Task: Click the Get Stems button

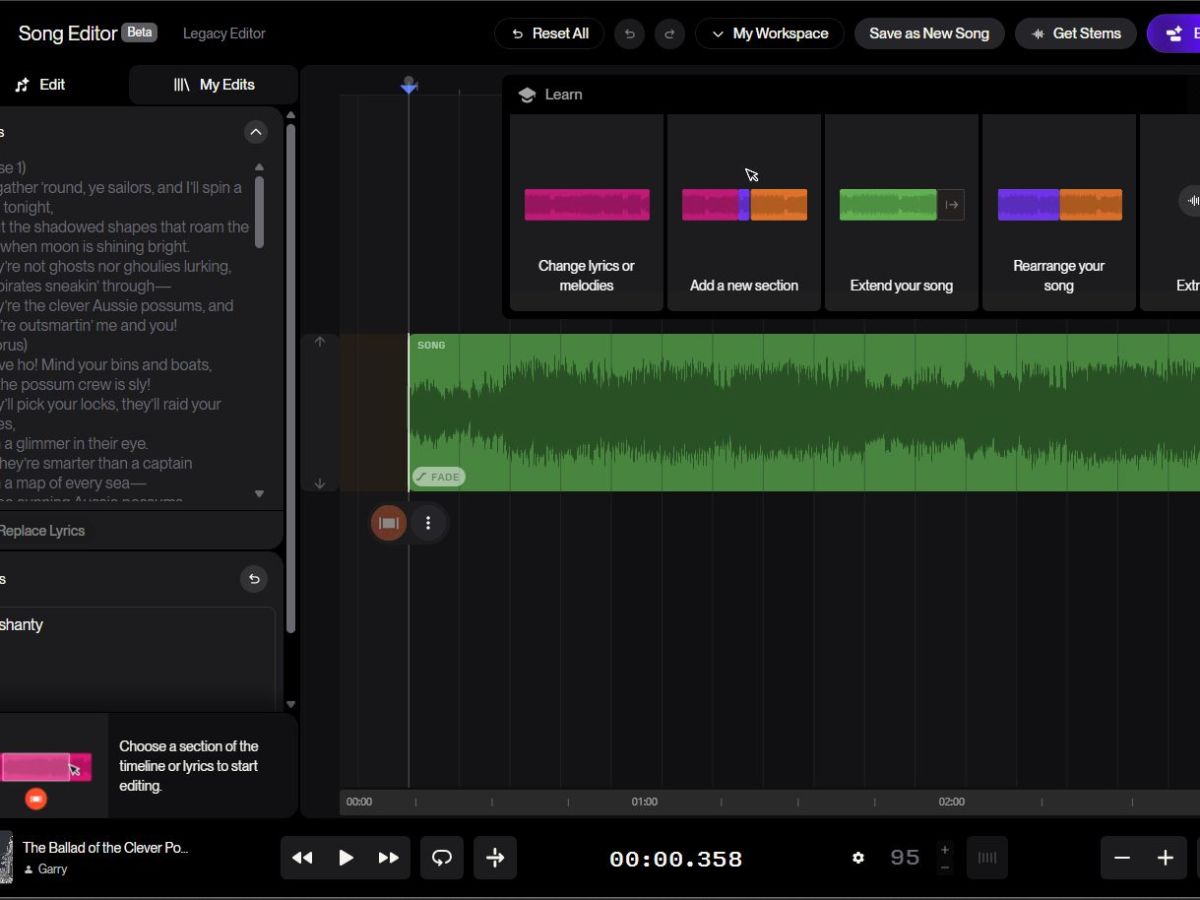Action: click(x=1076, y=33)
